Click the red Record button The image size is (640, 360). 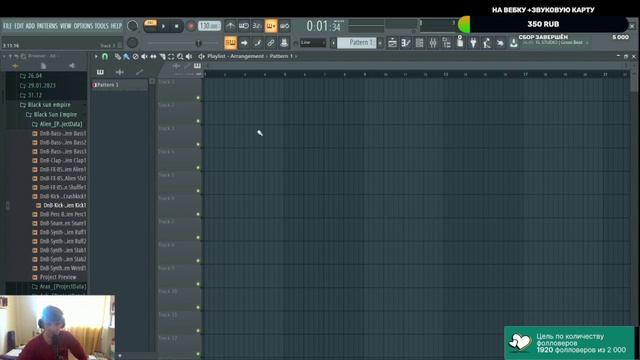click(x=191, y=26)
